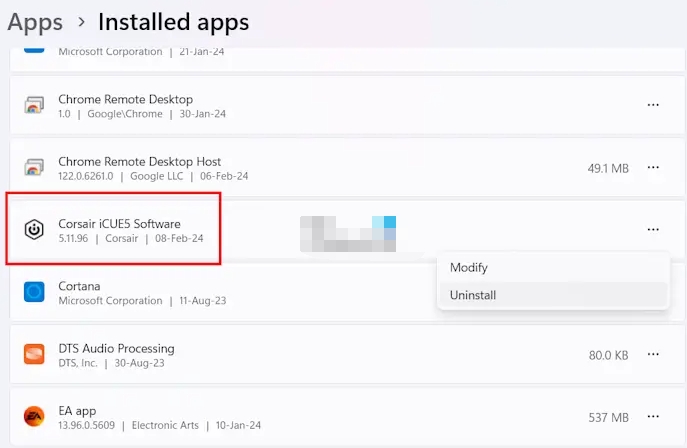Image resolution: width=687 pixels, height=448 pixels.
Task: Click the 08-Feb-24 install date
Action: (x=179, y=238)
